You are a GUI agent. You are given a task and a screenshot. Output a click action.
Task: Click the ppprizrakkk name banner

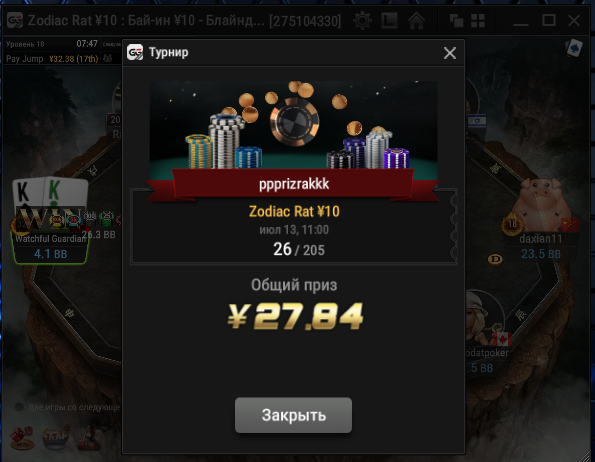[x=294, y=184]
